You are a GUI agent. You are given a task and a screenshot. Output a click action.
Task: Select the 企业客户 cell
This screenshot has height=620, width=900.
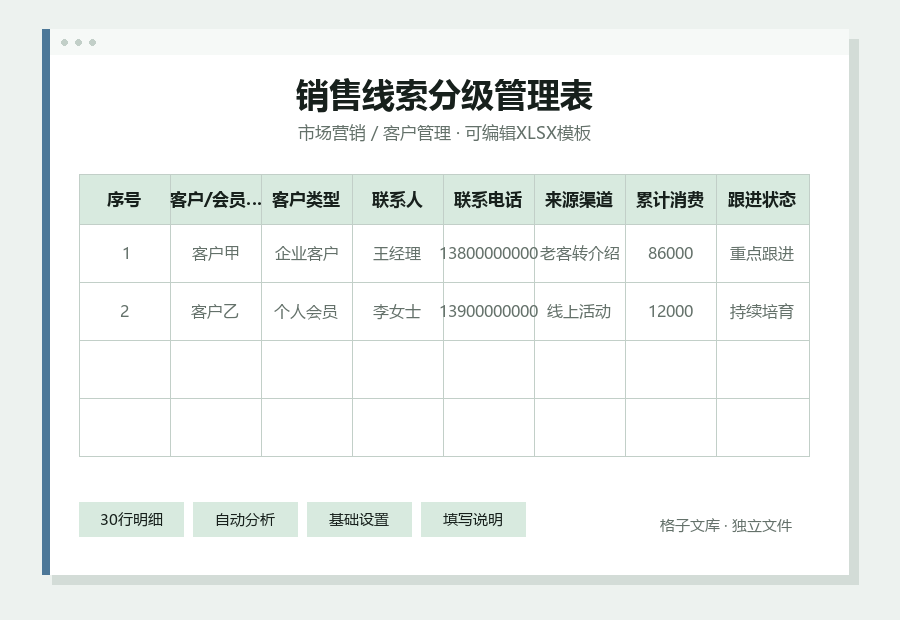coord(307,253)
